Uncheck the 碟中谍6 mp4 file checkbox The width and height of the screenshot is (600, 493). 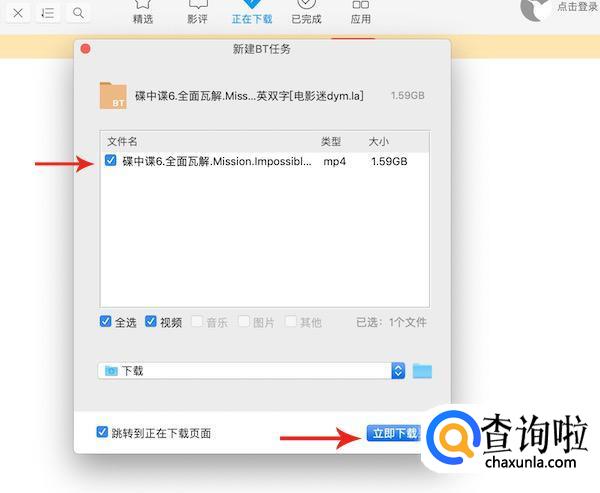click(110, 160)
